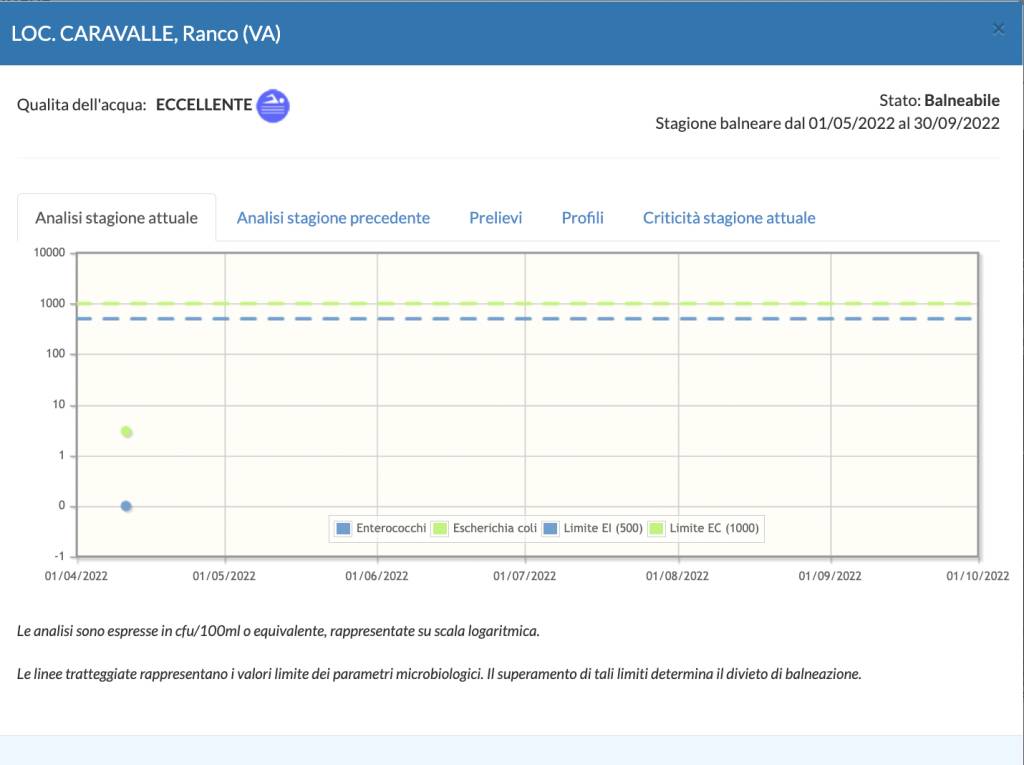The height and width of the screenshot is (765, 1024).
Task: Click the 01/07/2022 x-axis date label
Action: (x=525, y=576)
